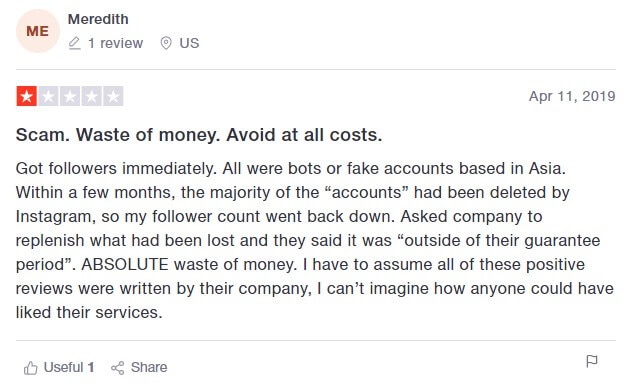This screenshot has width=637, height=383.
Task: Click the review body paragraph text
Action: click(x=315, y=240)
